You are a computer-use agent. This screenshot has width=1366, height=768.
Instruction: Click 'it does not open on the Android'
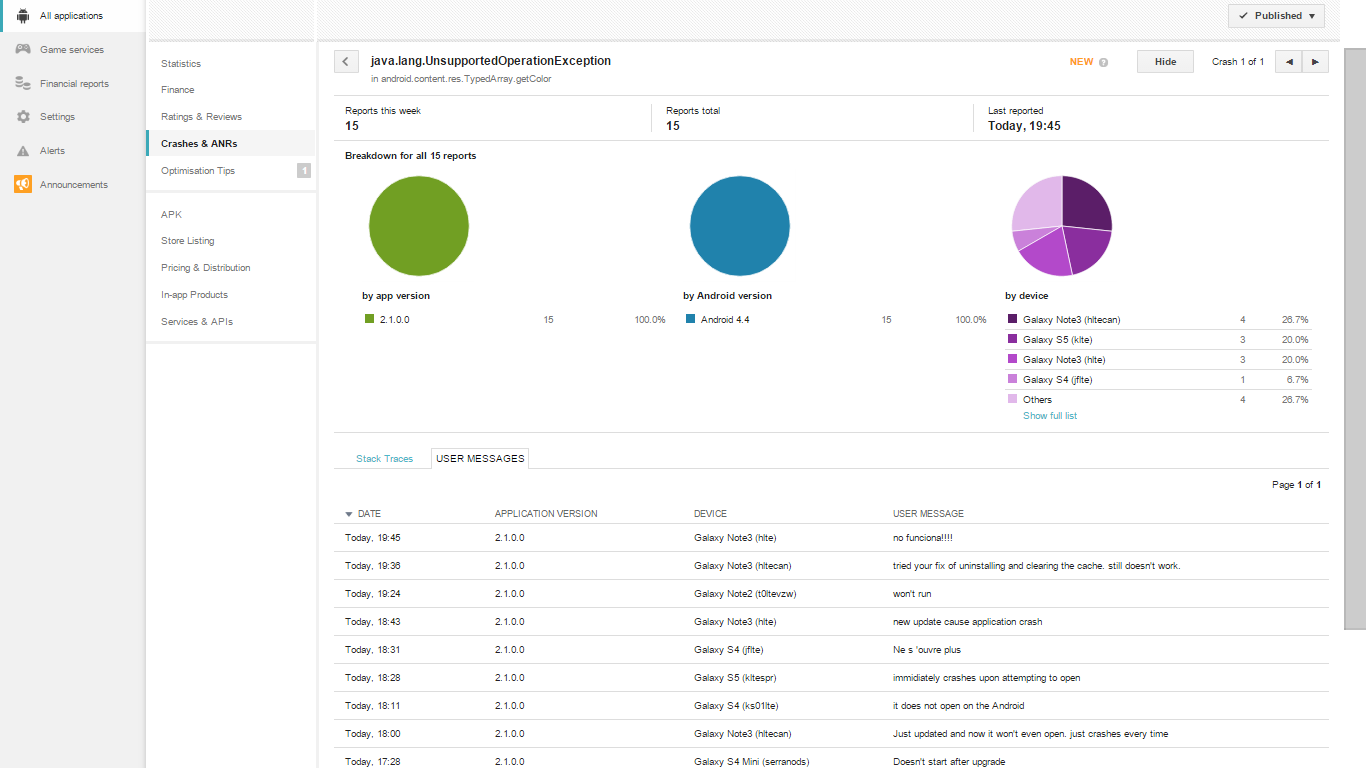click(959, 706)
